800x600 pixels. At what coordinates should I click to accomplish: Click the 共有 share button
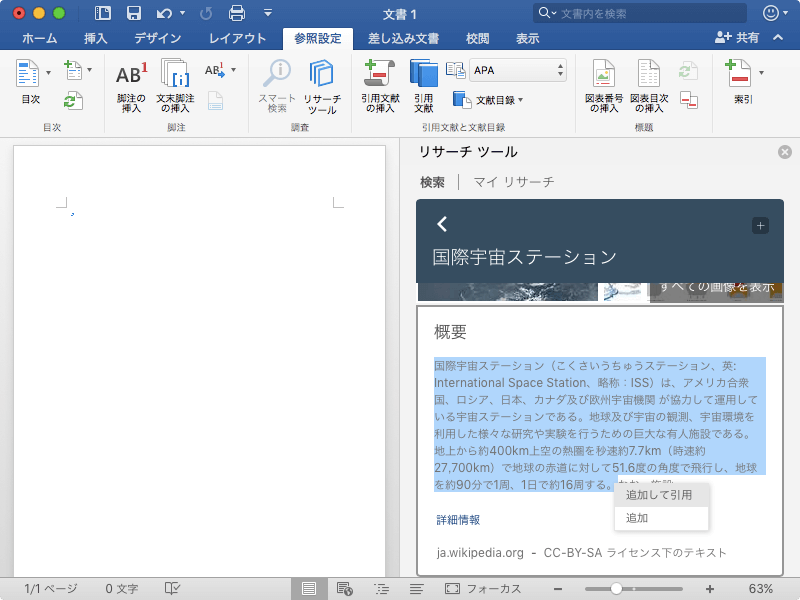click(x=737, y=37)
